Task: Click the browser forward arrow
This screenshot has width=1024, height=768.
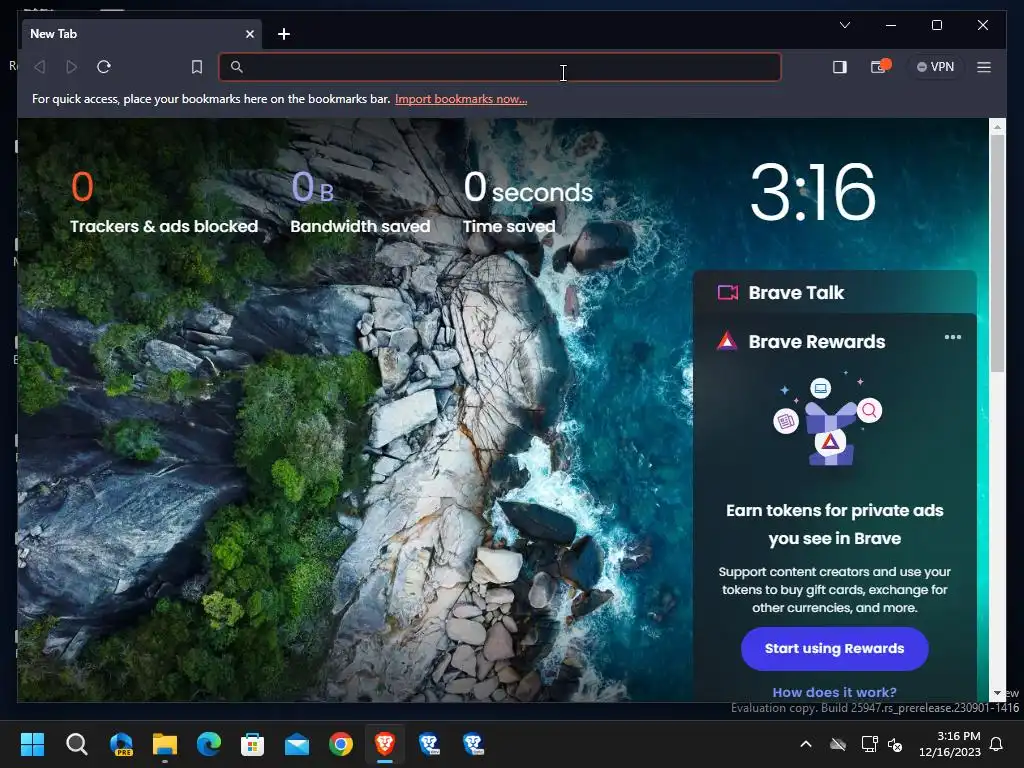Action: 72,67
